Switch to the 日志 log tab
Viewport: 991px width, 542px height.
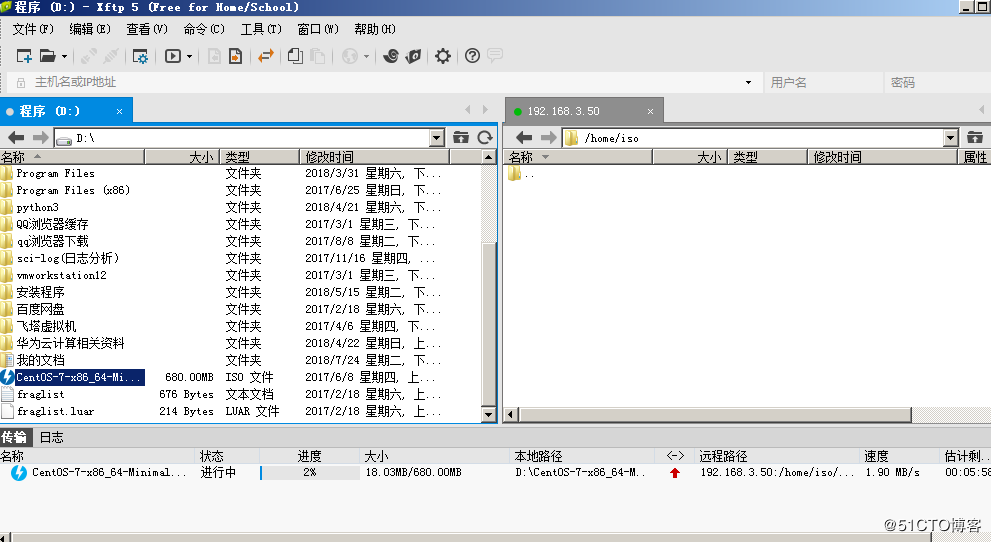click(51, 437)
